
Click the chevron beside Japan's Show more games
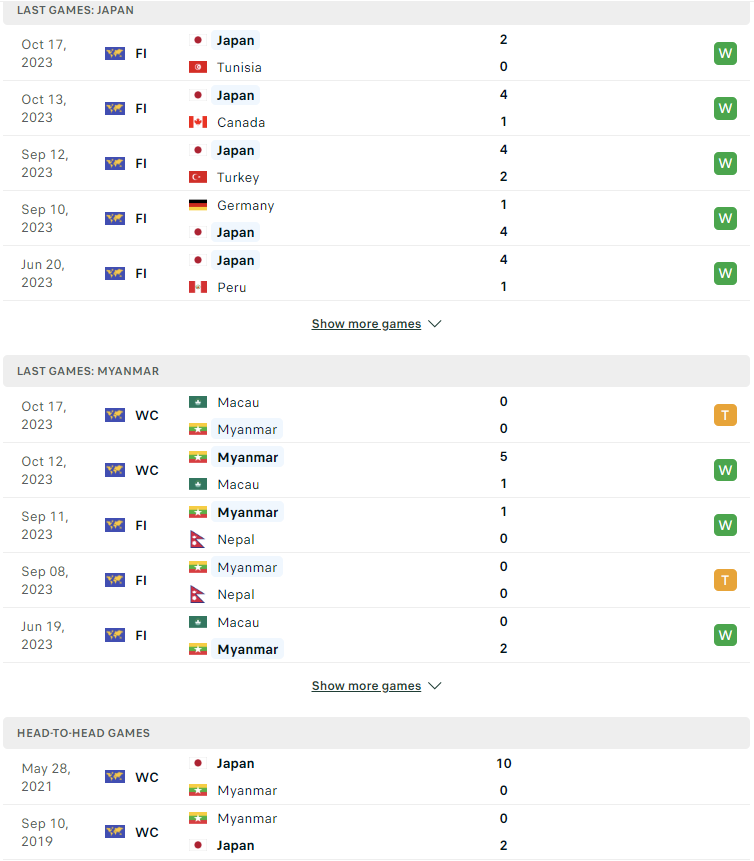(x=434, y=324)
